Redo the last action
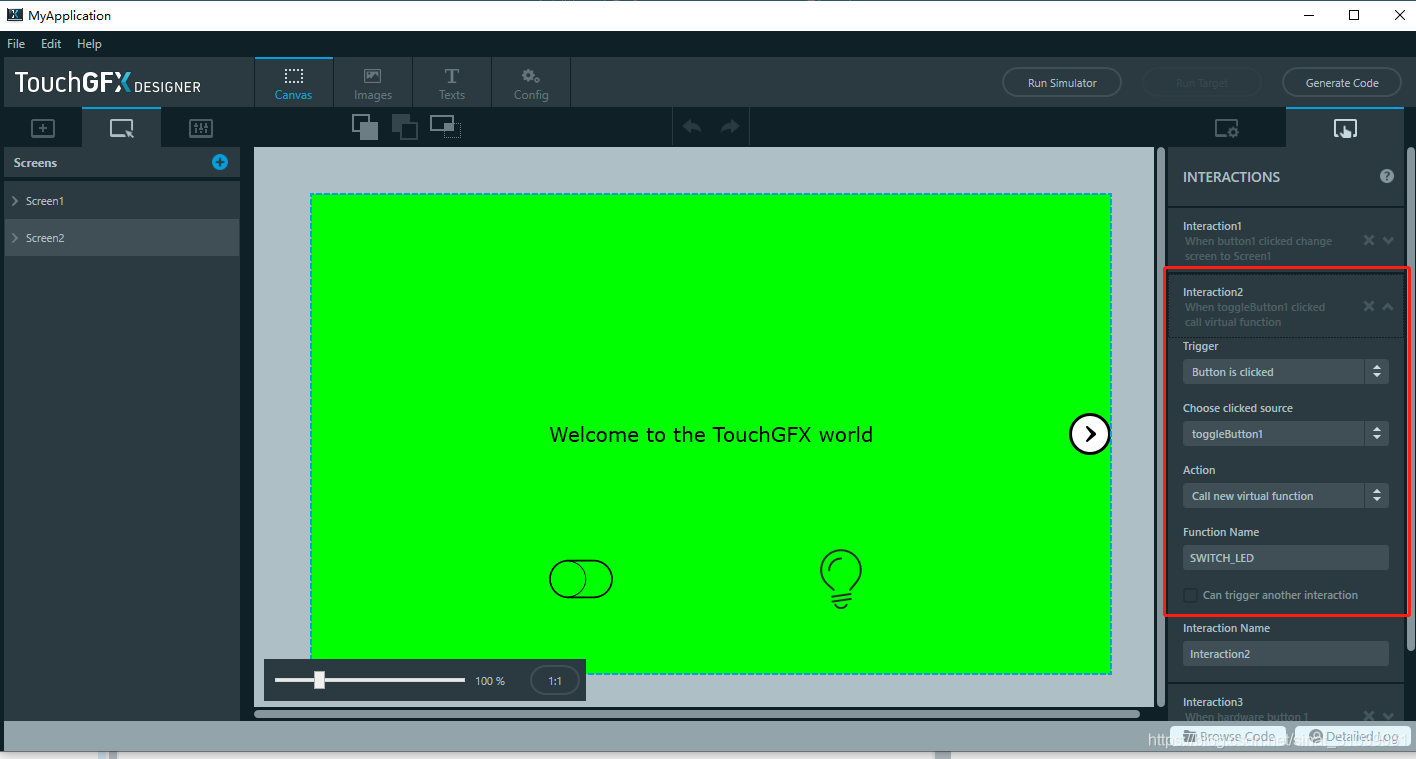The height and width of the screenshot is (759, 1416). pos(730,127)
